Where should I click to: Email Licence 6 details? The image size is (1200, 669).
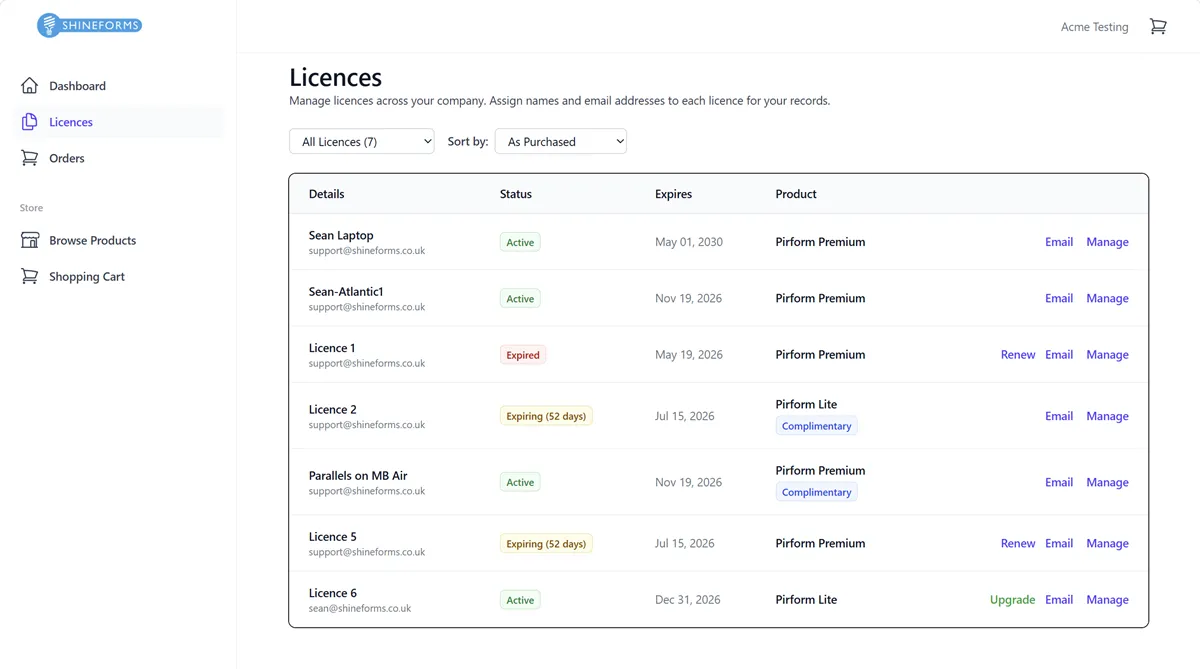[x=1059, y=600]
